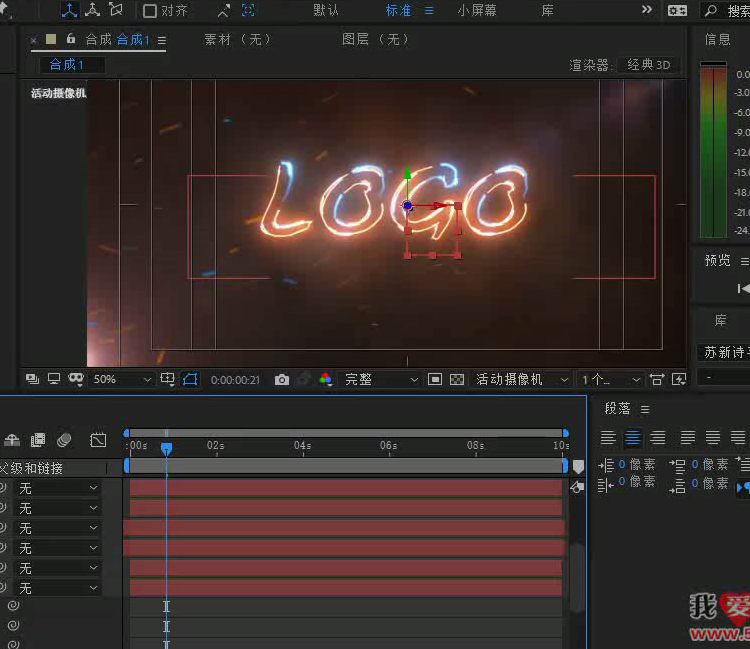This screenshot has width=750, height=649.
Task: Switch to the 默认 workspace
Action: pyautogui.click(x=326, y=11)
